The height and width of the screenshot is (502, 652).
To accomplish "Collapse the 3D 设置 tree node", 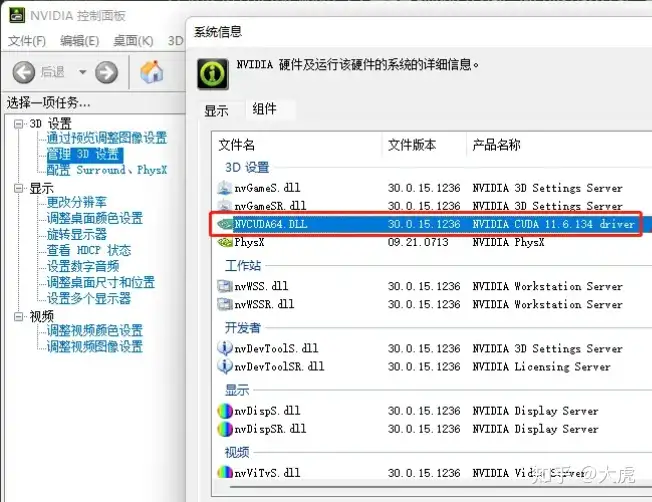I will coord(18,124).
